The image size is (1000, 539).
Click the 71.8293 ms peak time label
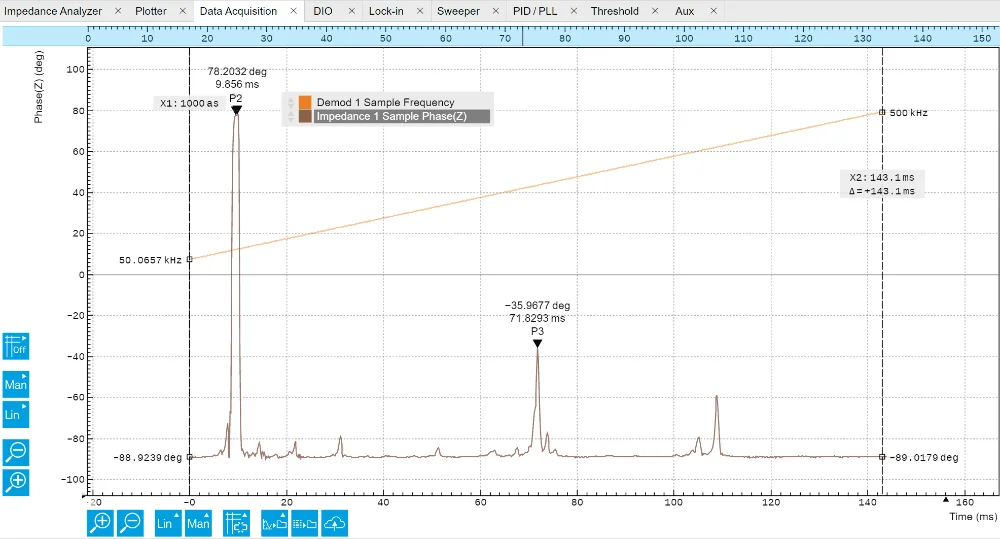[x=537, y=318]
